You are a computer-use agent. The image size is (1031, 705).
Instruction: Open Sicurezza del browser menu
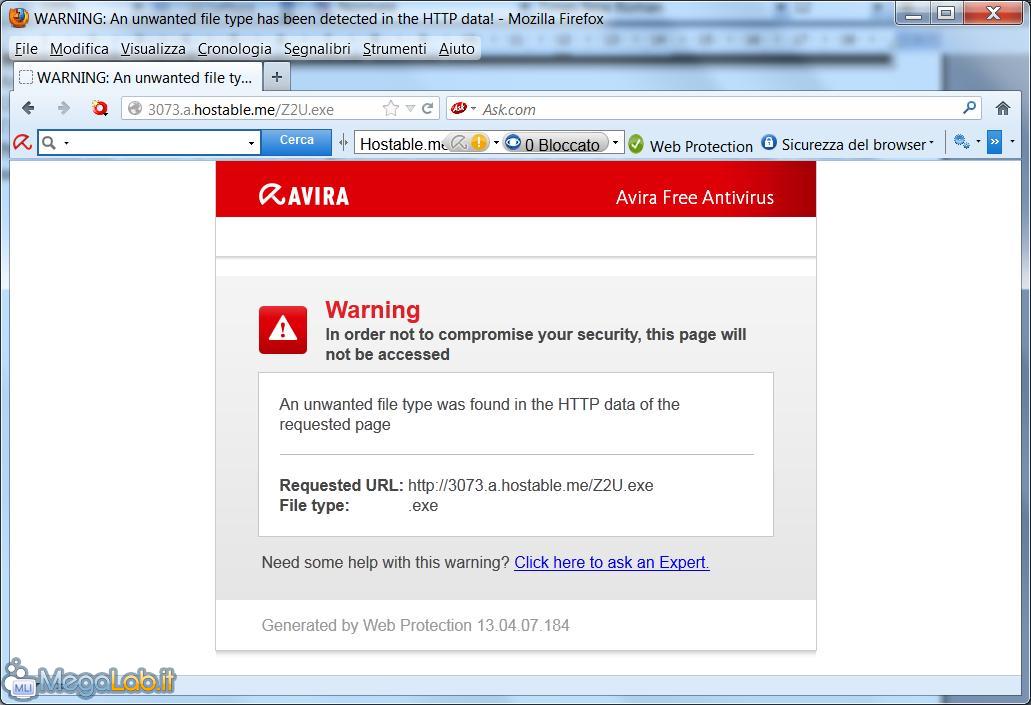click(848, 144)
